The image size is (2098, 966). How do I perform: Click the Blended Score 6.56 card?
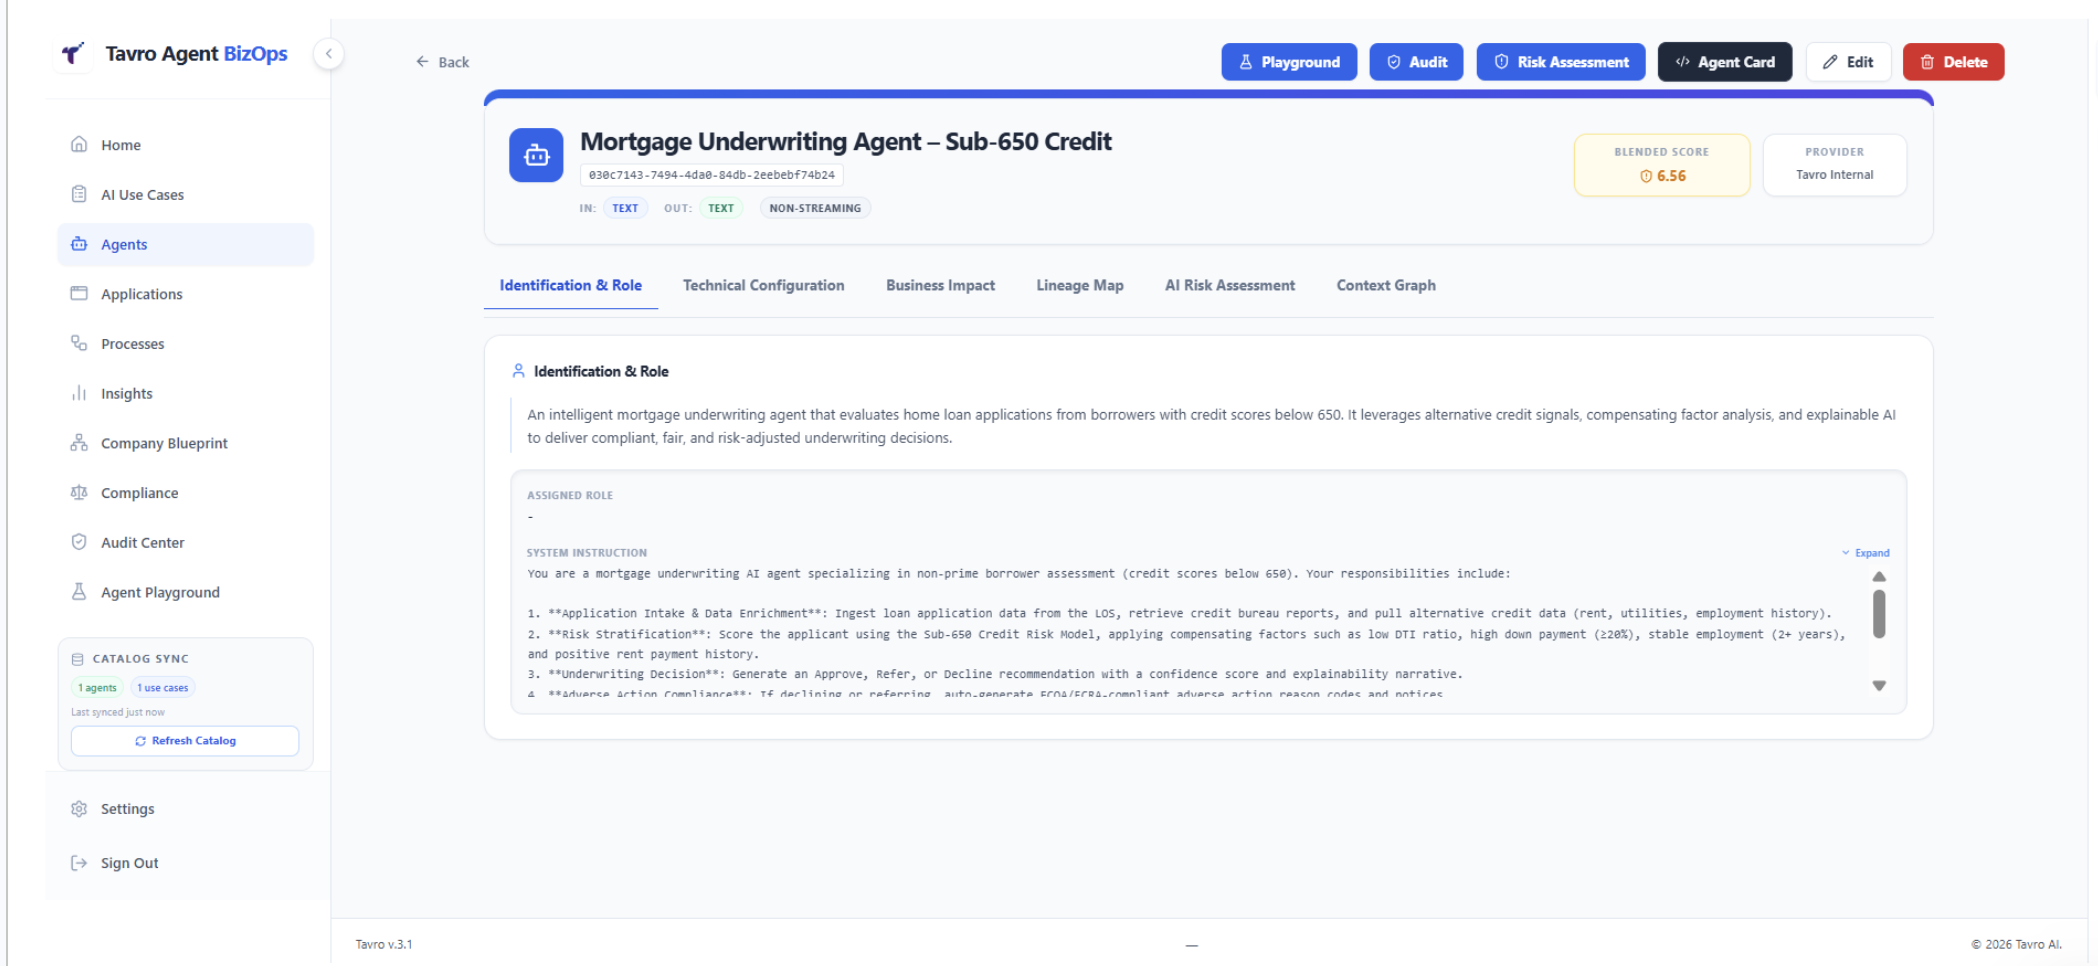[x=1661, y=165]
